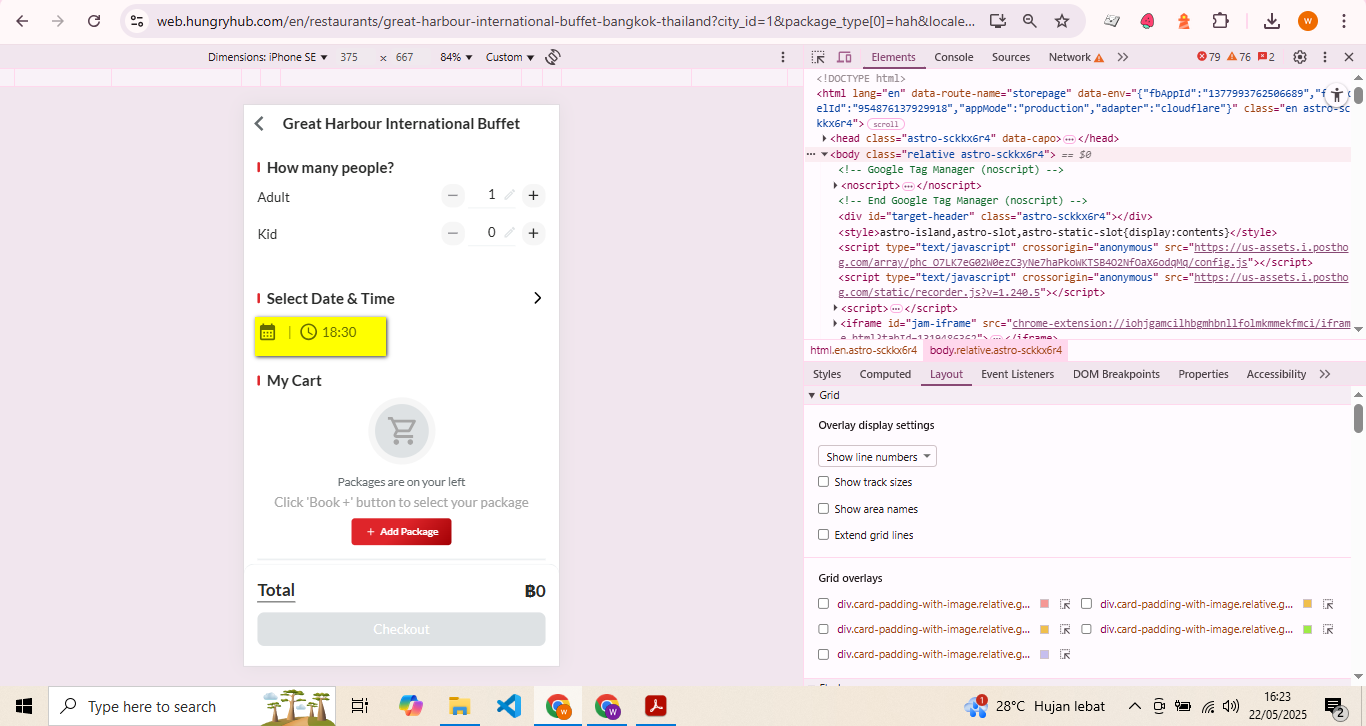Open Visual Studio Code from taskbar

(508, 706)
